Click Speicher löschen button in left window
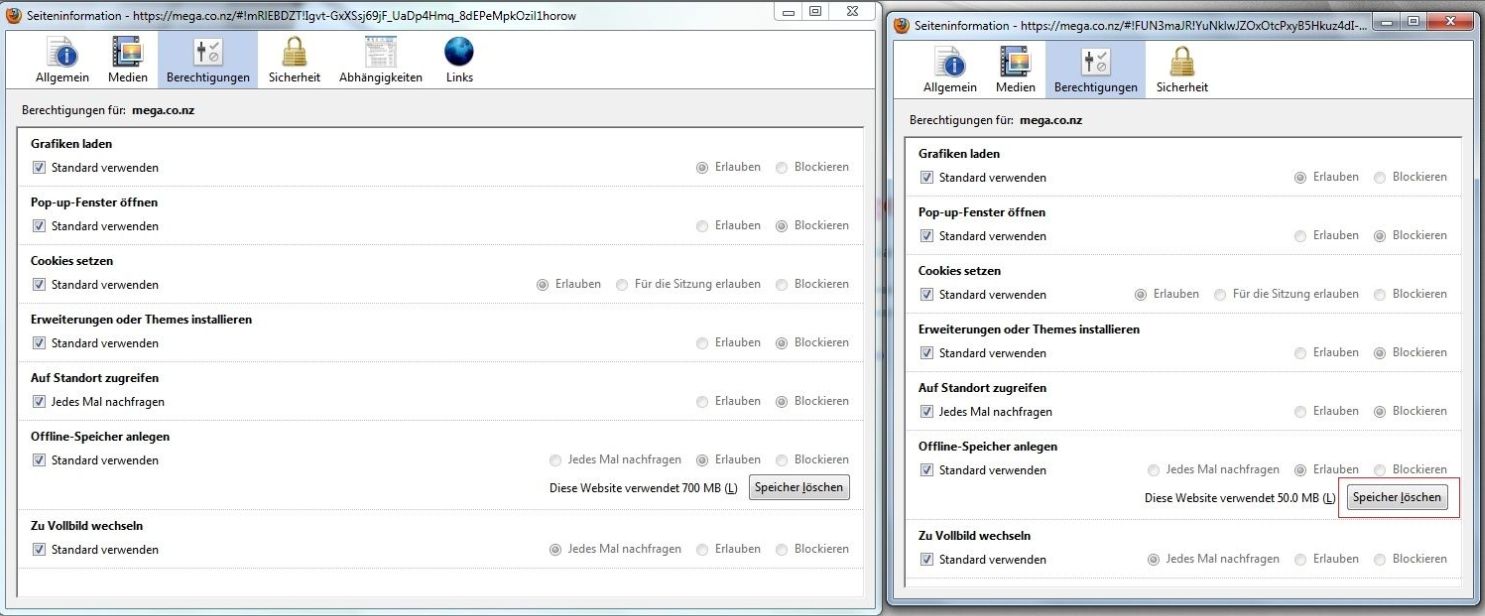This screenshot has width=1485, height=616. [799, 488]
